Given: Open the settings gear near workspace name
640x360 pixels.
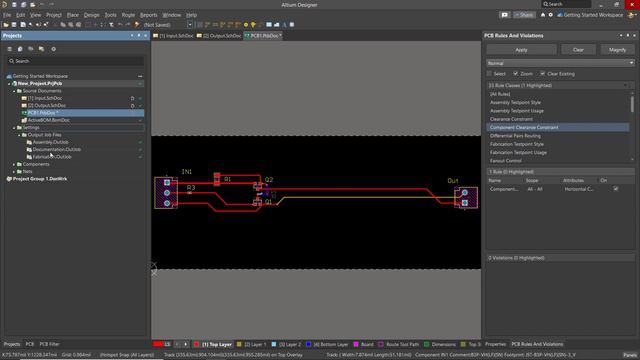Looking at the screenshot, I should pyautogui.click(x=551, y=15).
